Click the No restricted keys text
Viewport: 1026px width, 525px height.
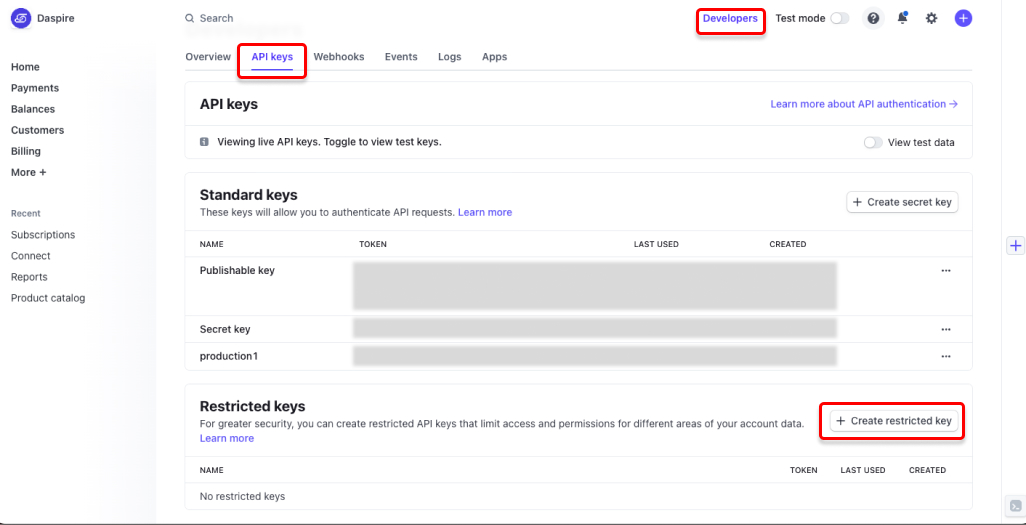click(243, 496)
